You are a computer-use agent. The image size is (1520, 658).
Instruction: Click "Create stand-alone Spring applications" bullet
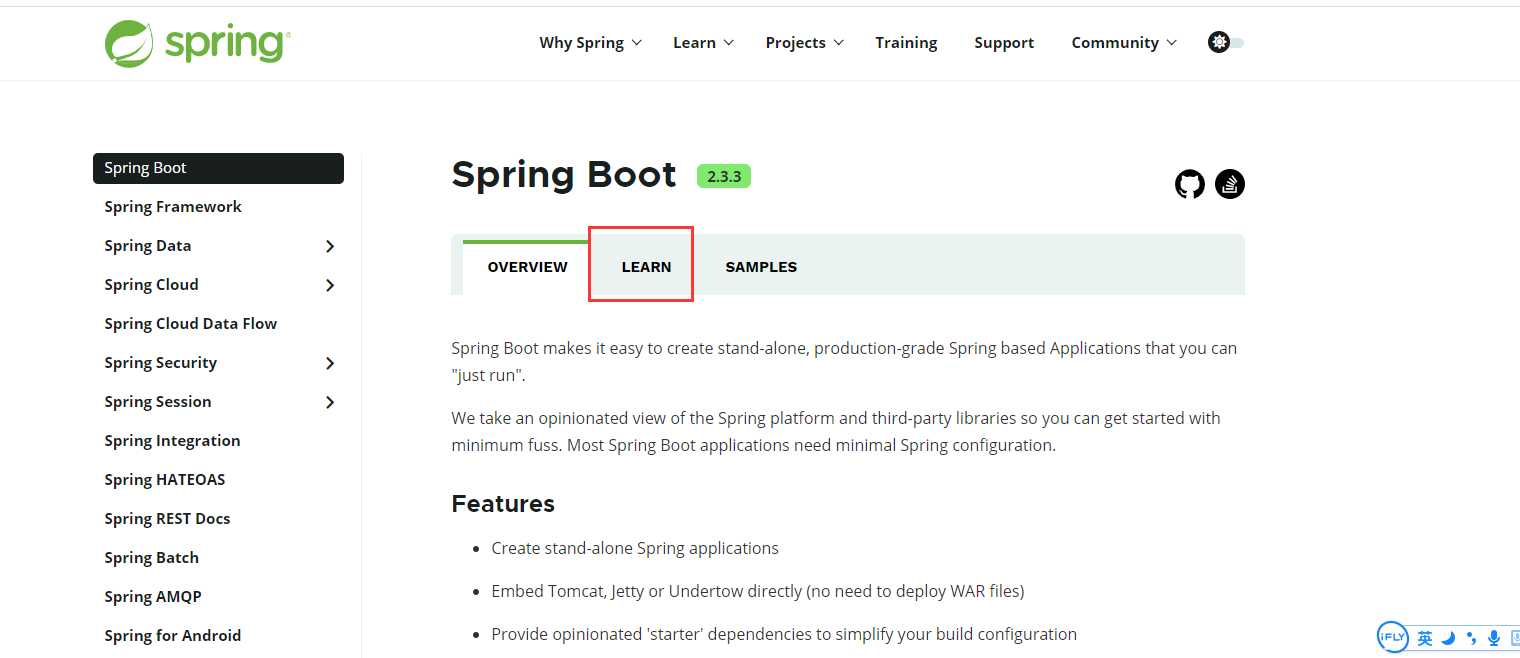click(x=635, y=548)
